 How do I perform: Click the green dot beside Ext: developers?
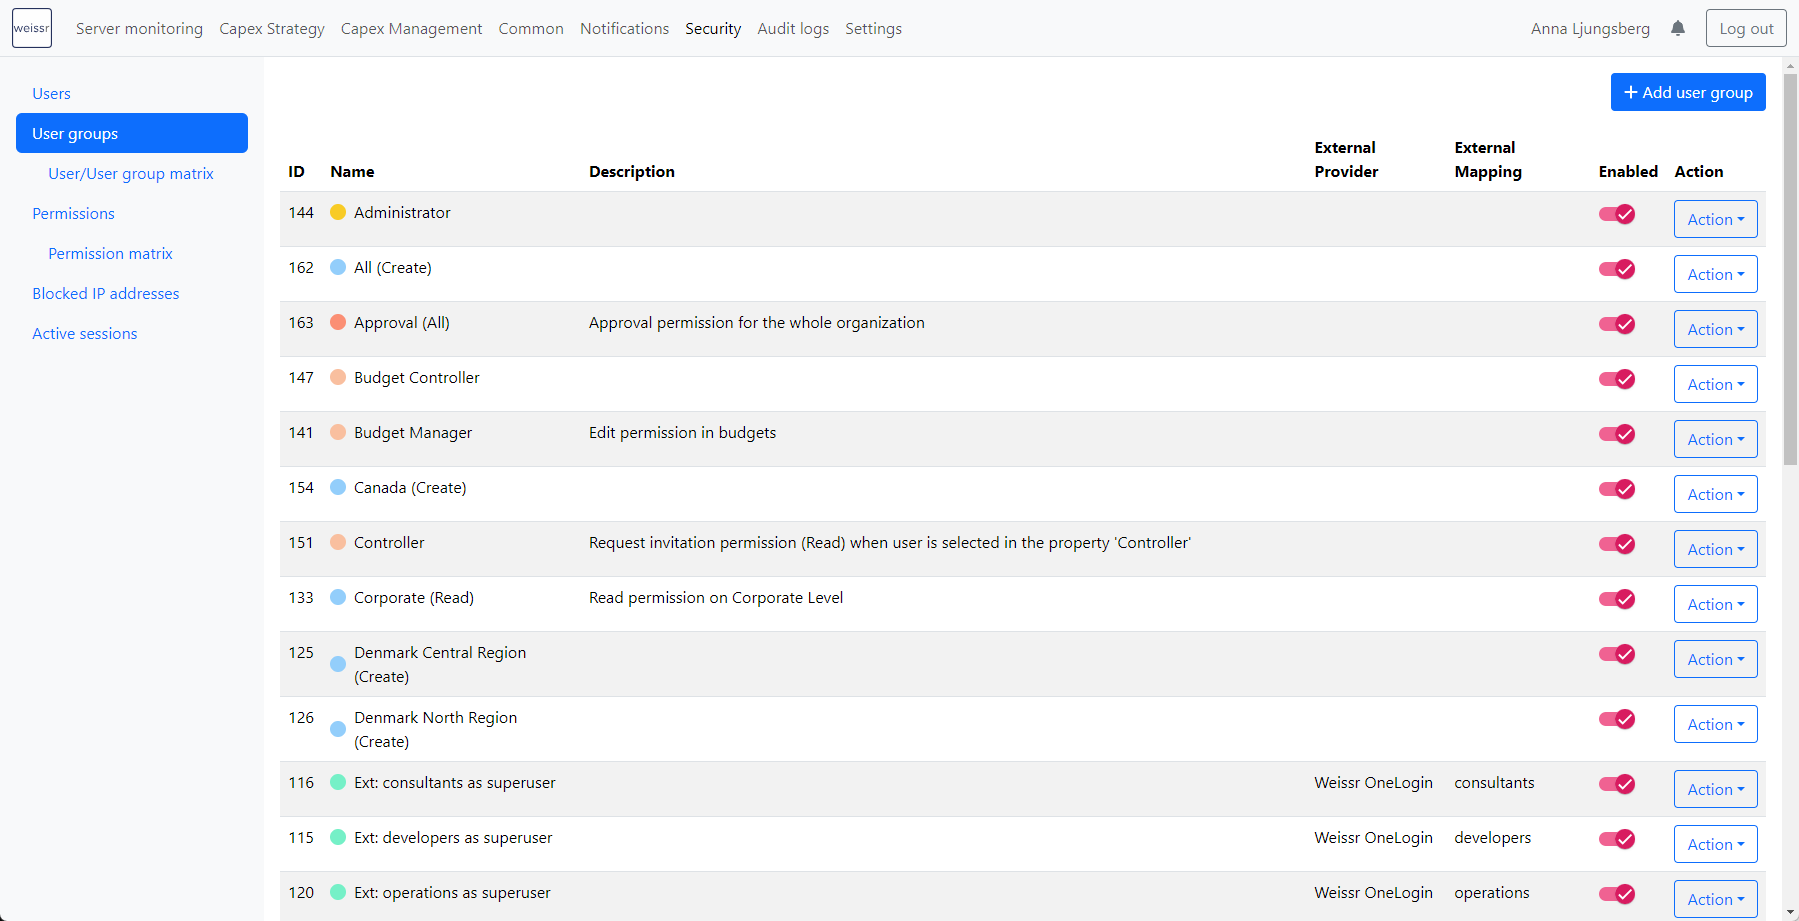338,837
